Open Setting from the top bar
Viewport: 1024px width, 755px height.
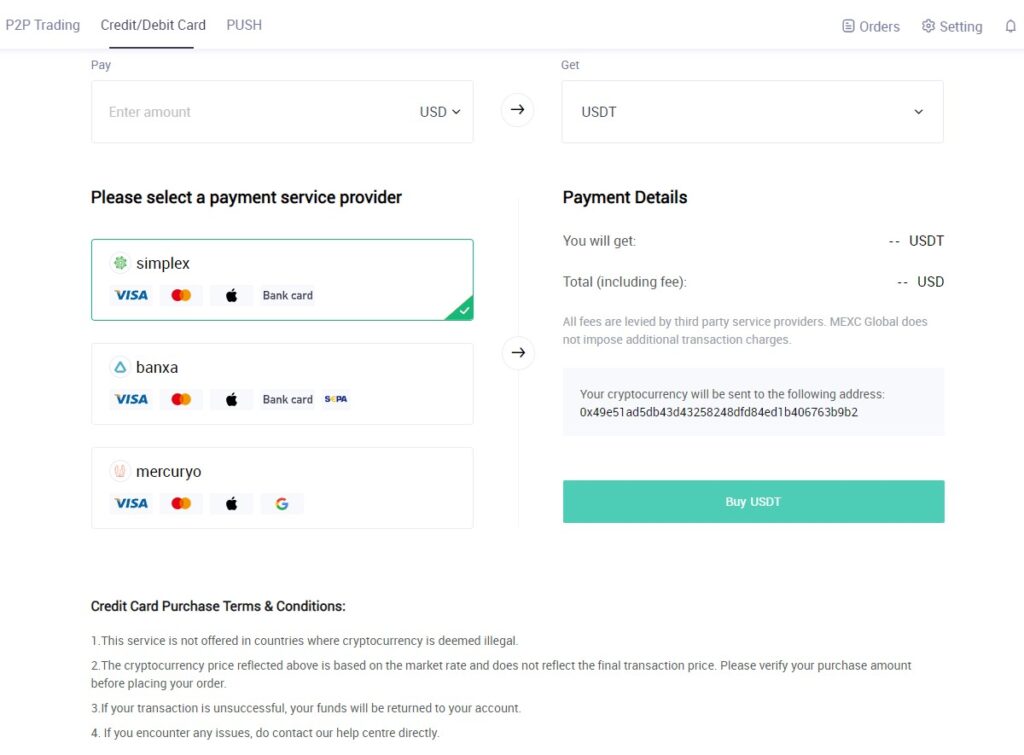pyautogui.click(x=952, y=26)
